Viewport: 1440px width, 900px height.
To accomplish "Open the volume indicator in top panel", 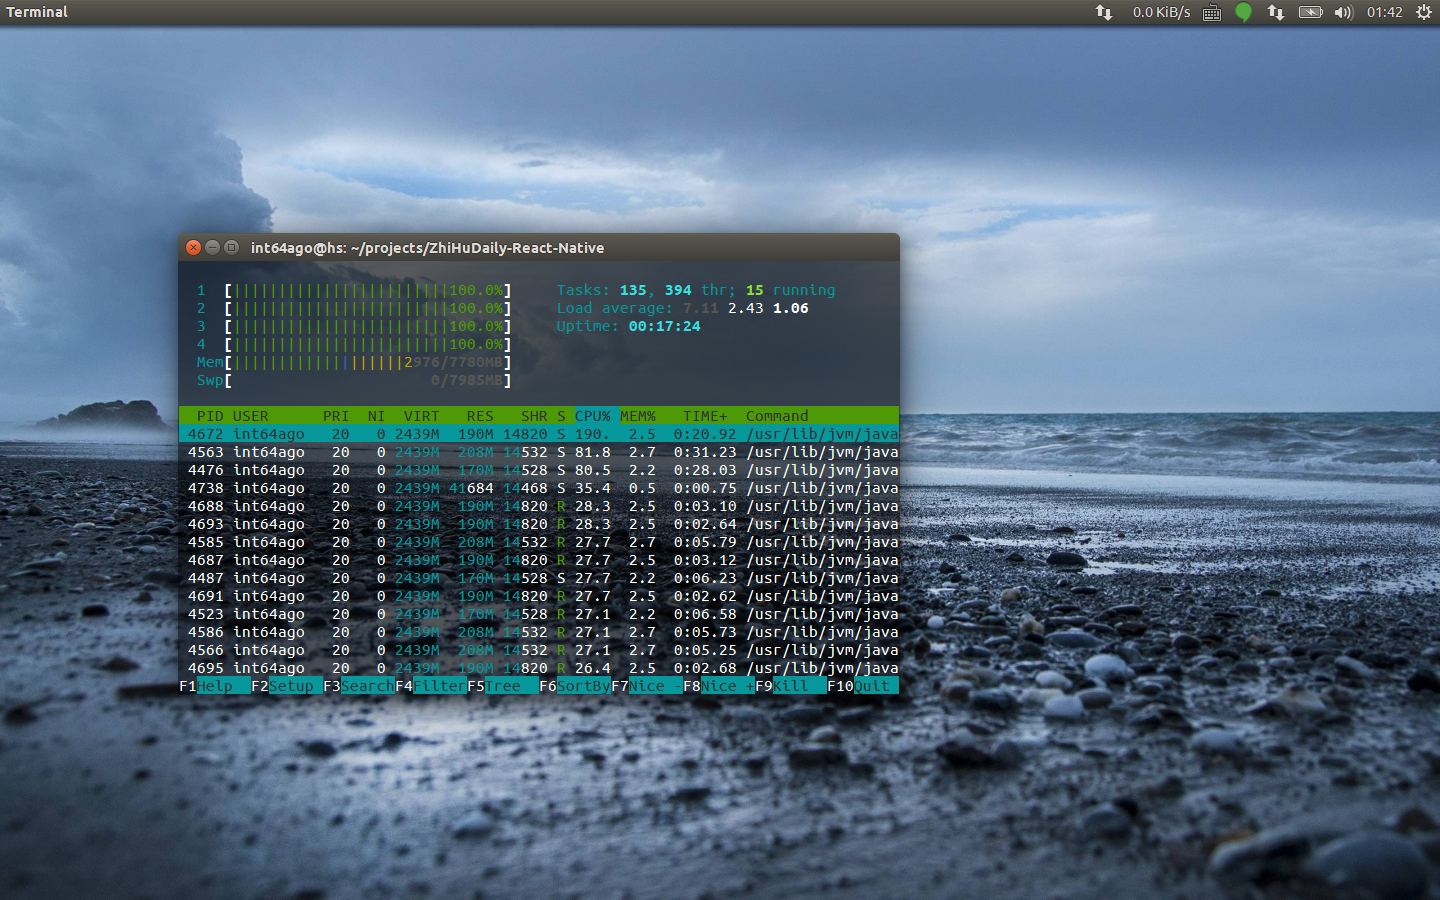I will (1343, 12).
